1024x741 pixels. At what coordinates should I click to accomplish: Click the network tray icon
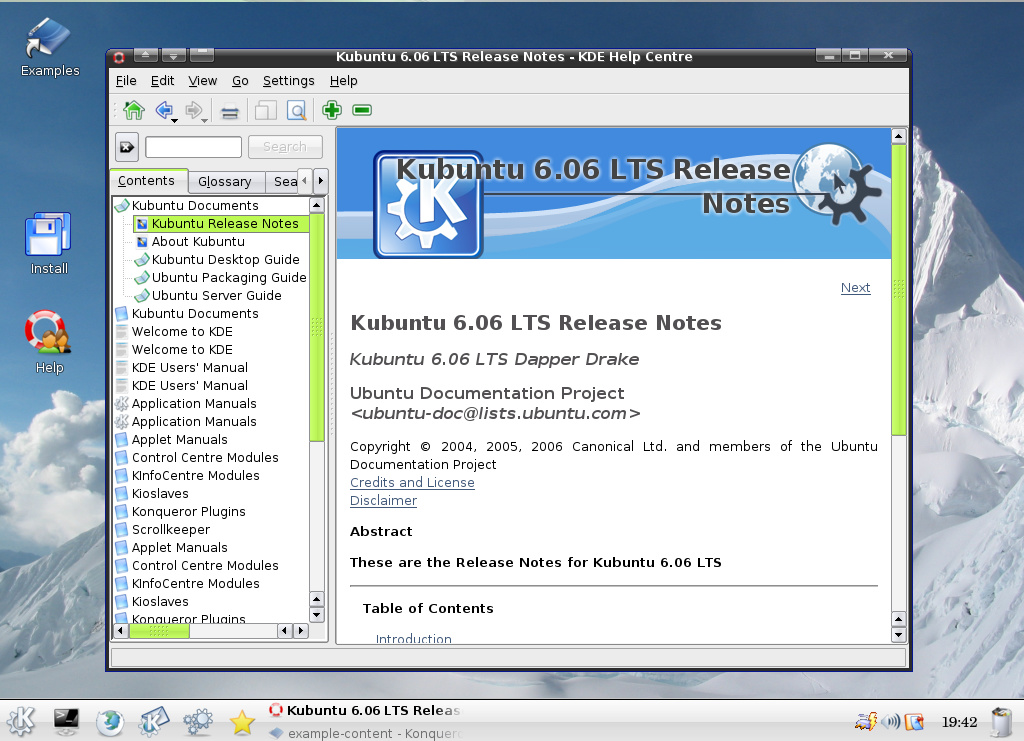[866, 721]
